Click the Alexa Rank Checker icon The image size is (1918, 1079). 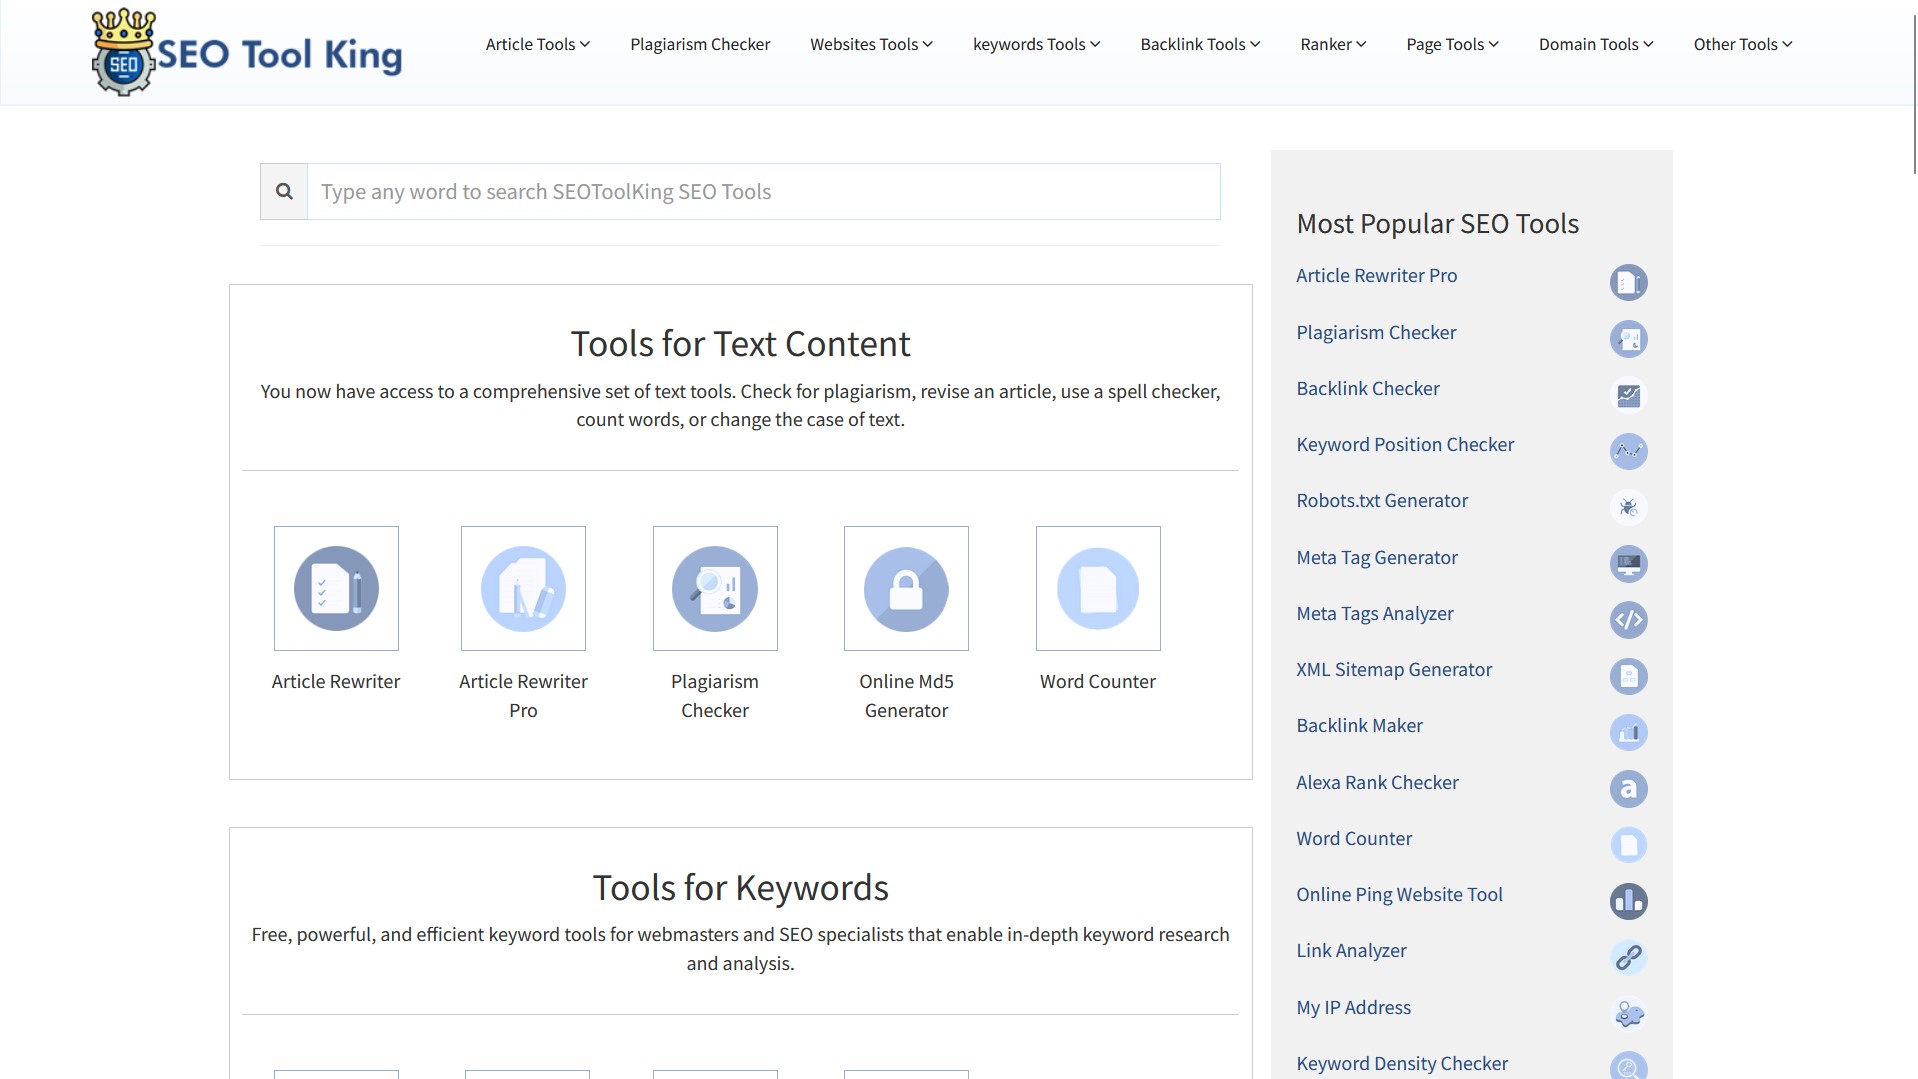[1628, 789]
